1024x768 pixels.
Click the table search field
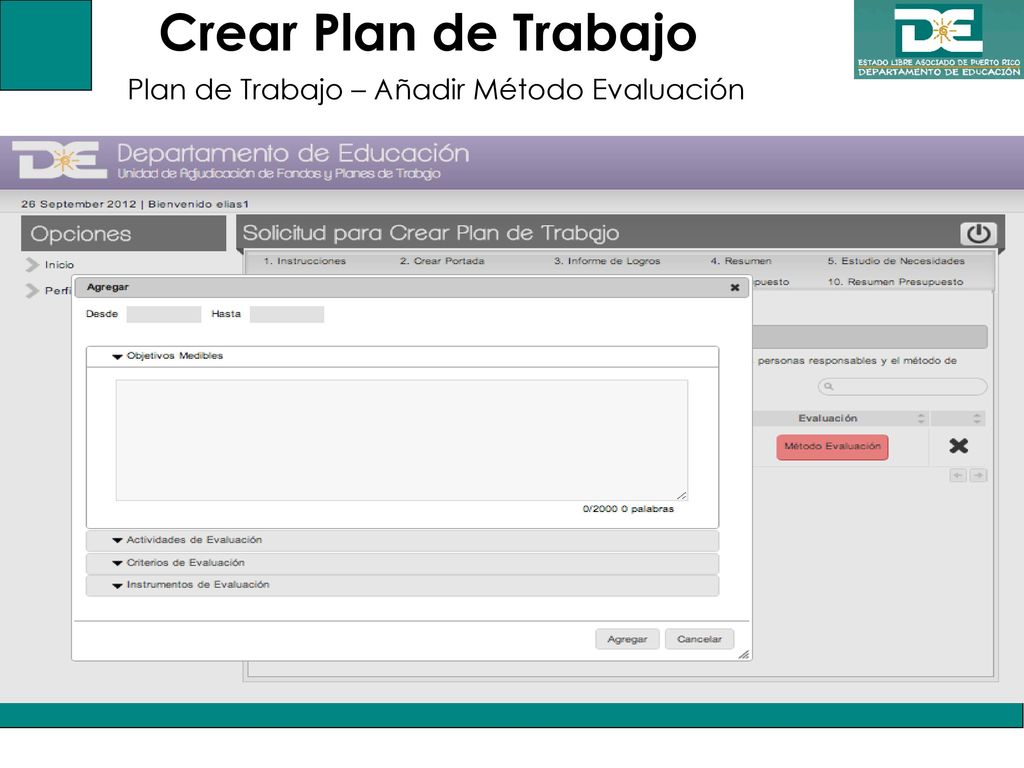tap(902, 387)
